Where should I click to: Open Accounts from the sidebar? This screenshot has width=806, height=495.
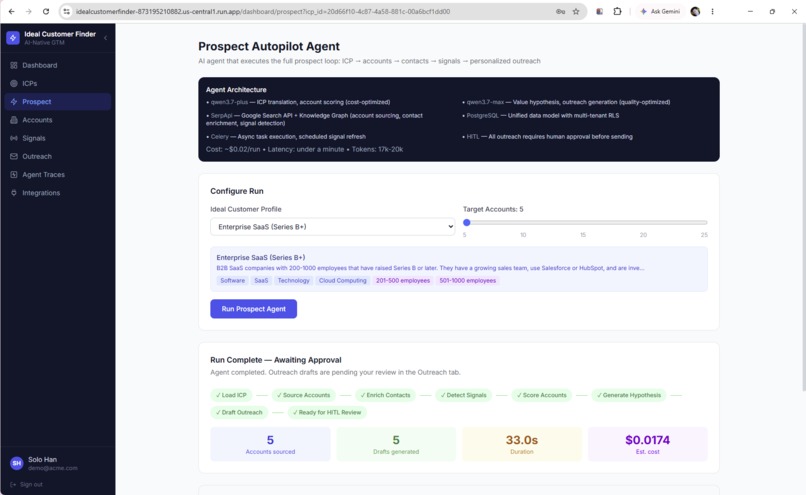coord(58,120)
